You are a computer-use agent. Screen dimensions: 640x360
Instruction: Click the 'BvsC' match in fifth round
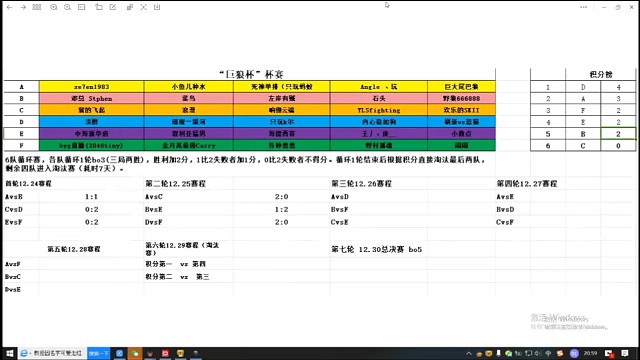click(x=13, y=277)
